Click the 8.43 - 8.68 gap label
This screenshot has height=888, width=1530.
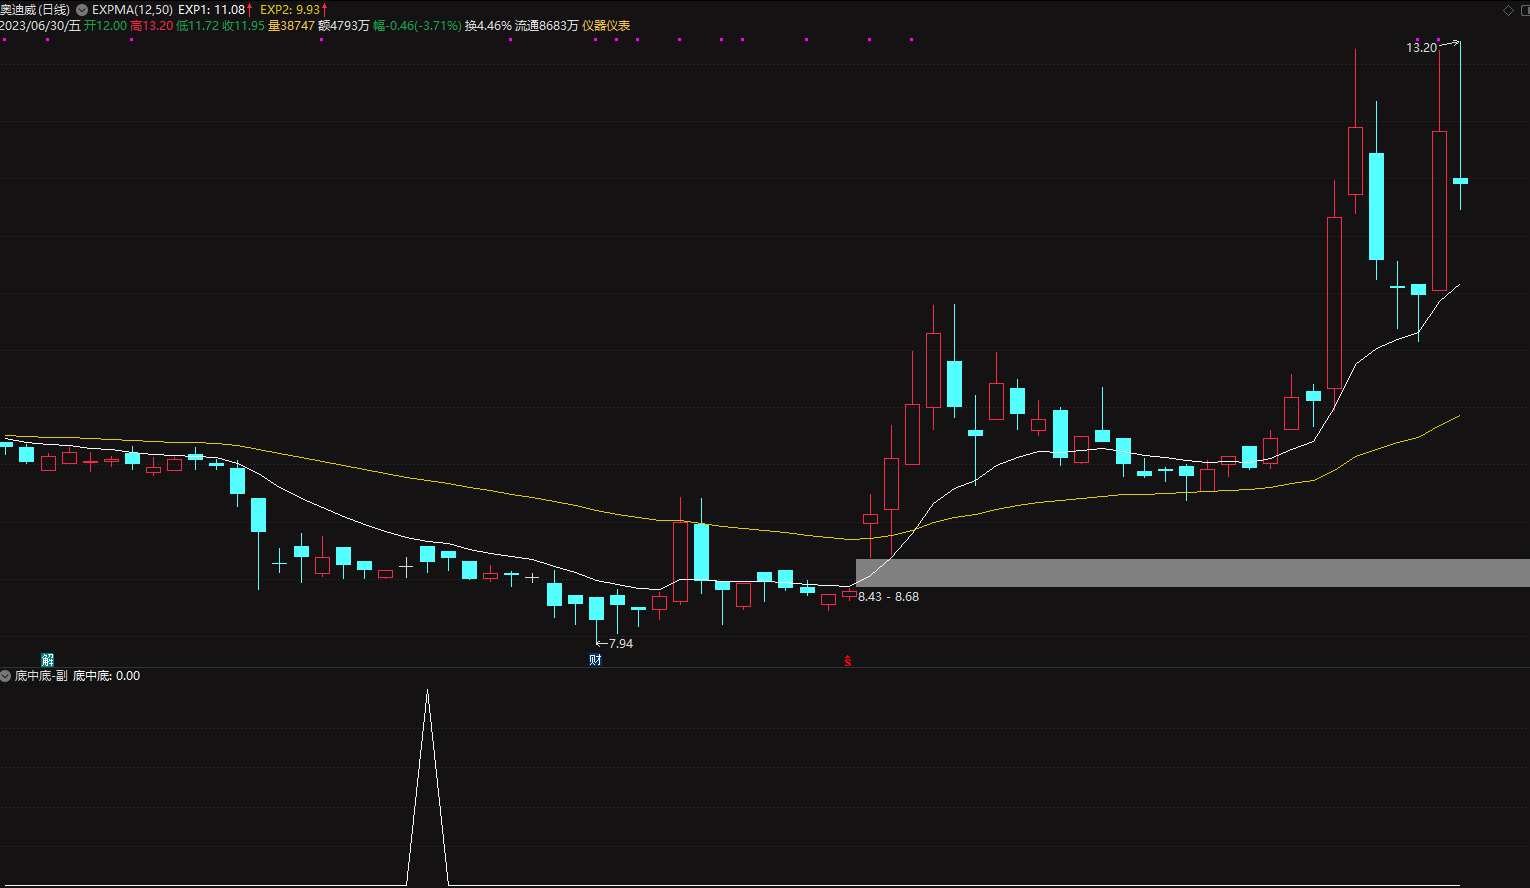coord(888,597)
